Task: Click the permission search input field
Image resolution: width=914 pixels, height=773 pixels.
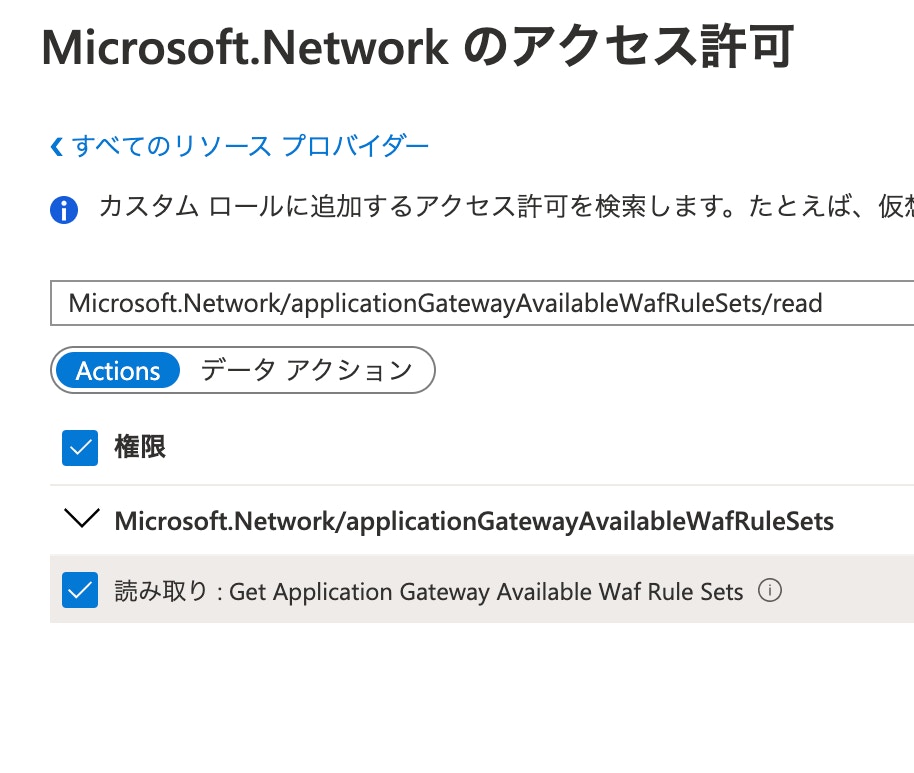Action: [480, 303]
